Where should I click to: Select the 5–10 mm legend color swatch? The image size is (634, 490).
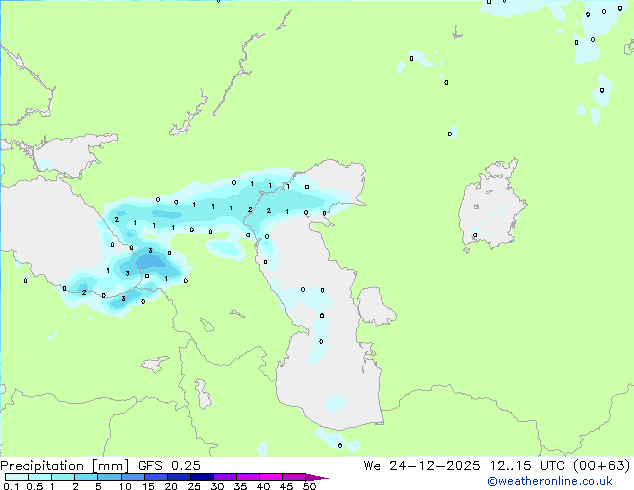[x=109, y=477]
